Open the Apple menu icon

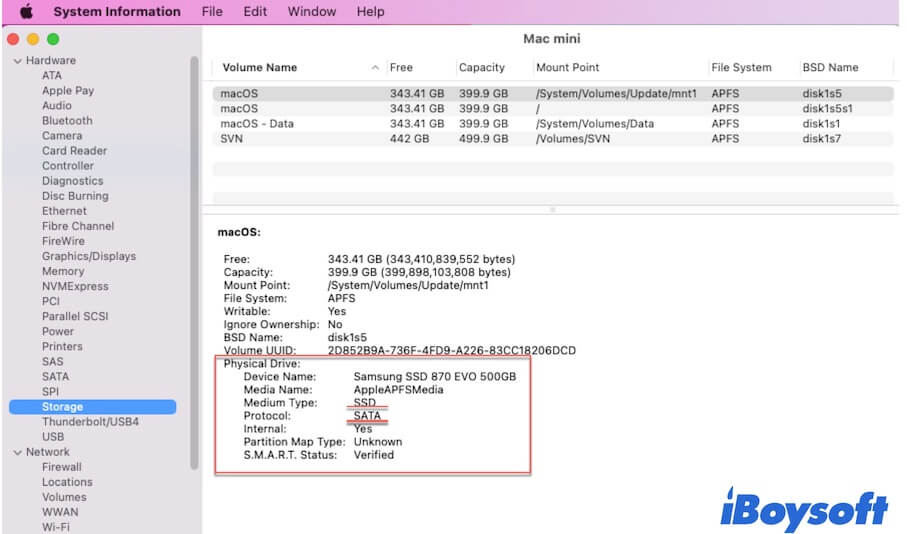26,12
